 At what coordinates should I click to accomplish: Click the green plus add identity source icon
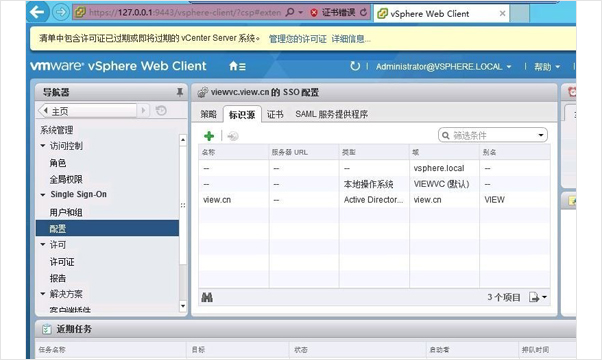(209, 136)
